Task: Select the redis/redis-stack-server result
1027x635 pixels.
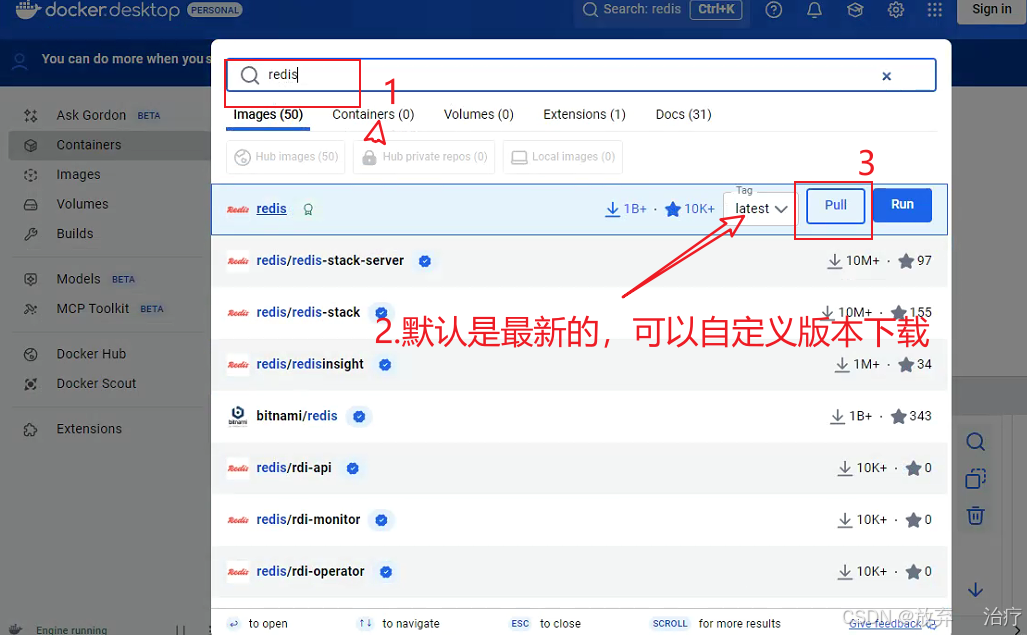Action: pyautogui.click(x=579, y=261)
